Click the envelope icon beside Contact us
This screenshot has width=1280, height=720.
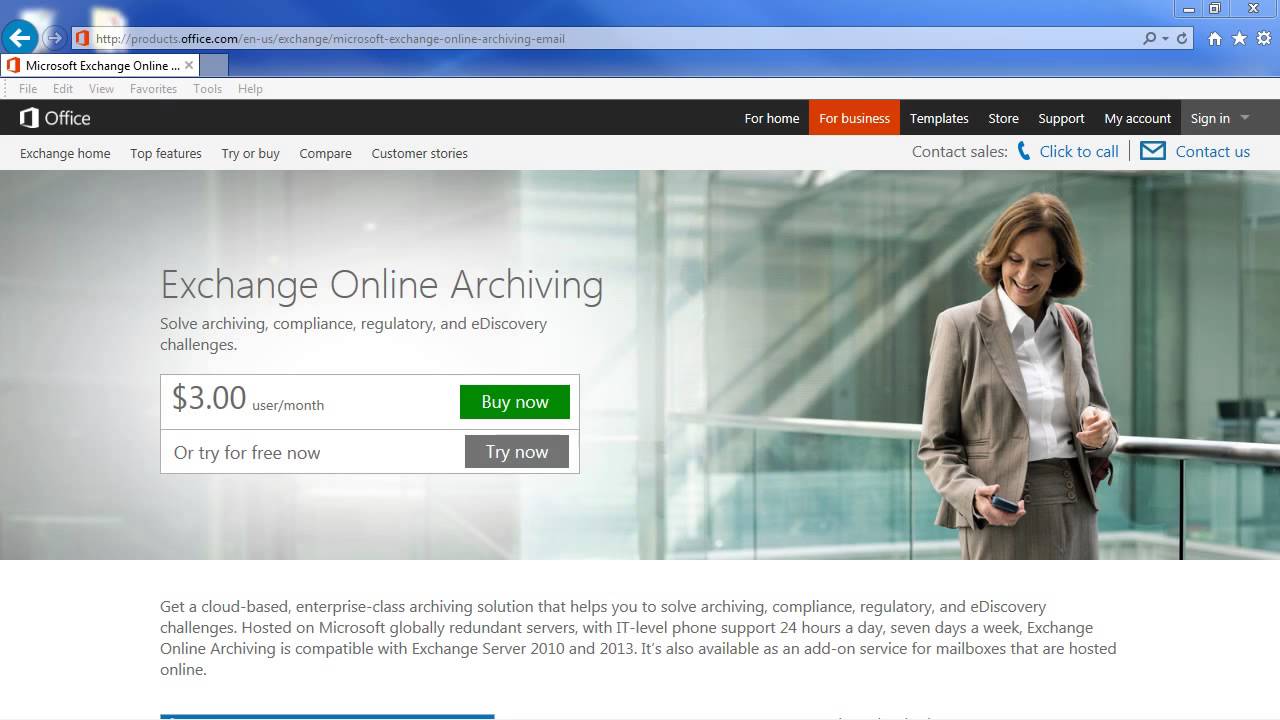(x=1153, y=151)
